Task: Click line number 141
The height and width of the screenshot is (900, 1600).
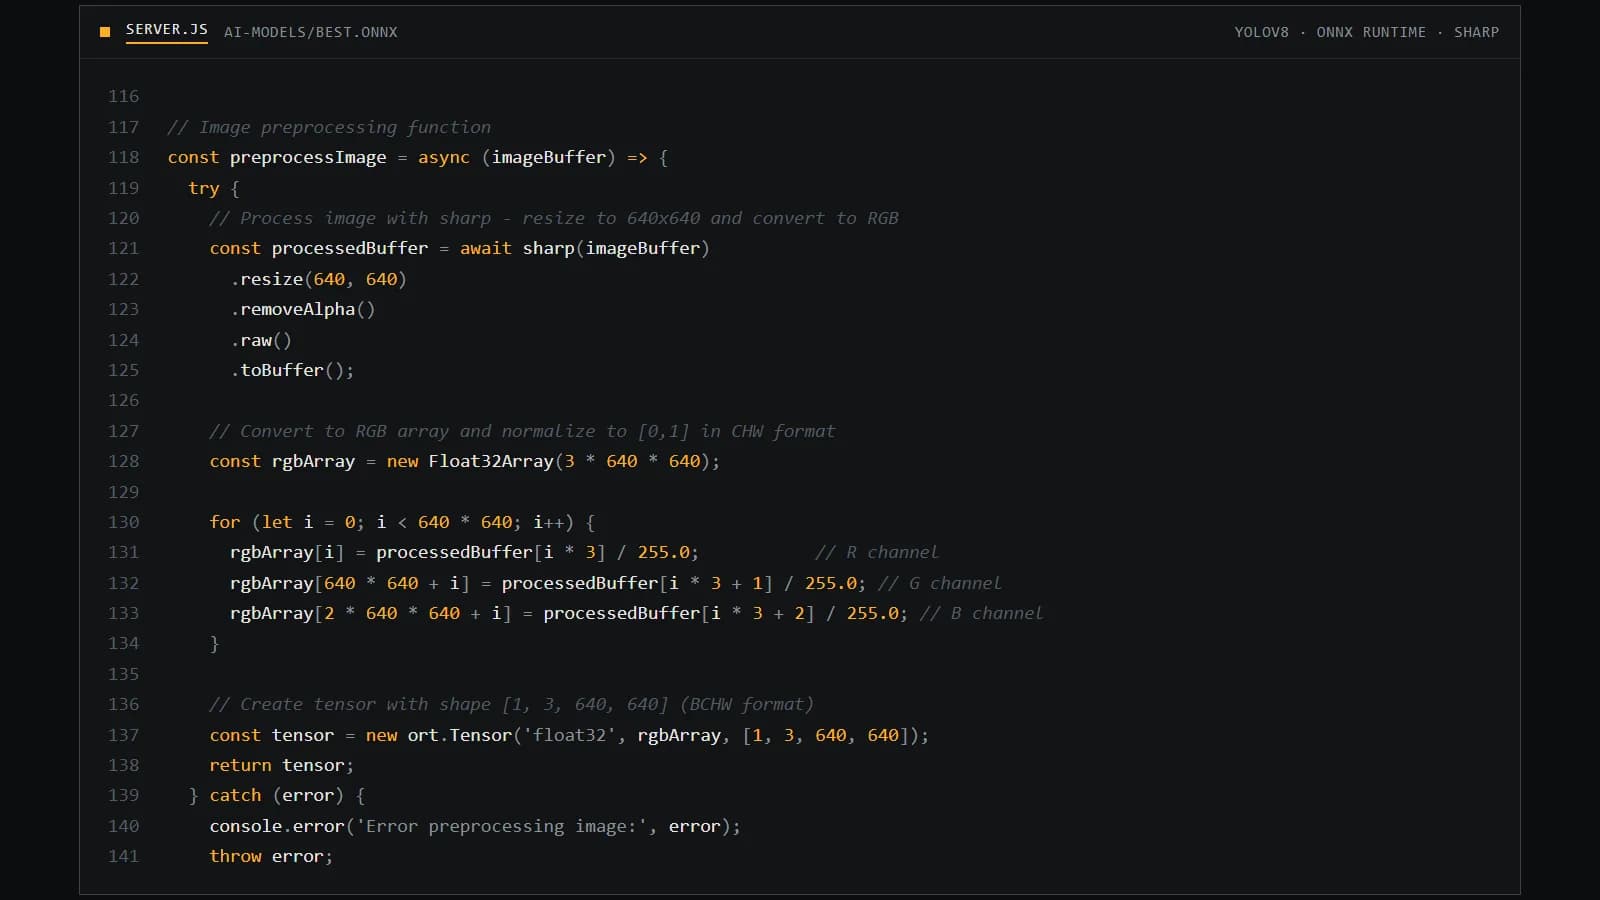Action: tap(124, 856)
